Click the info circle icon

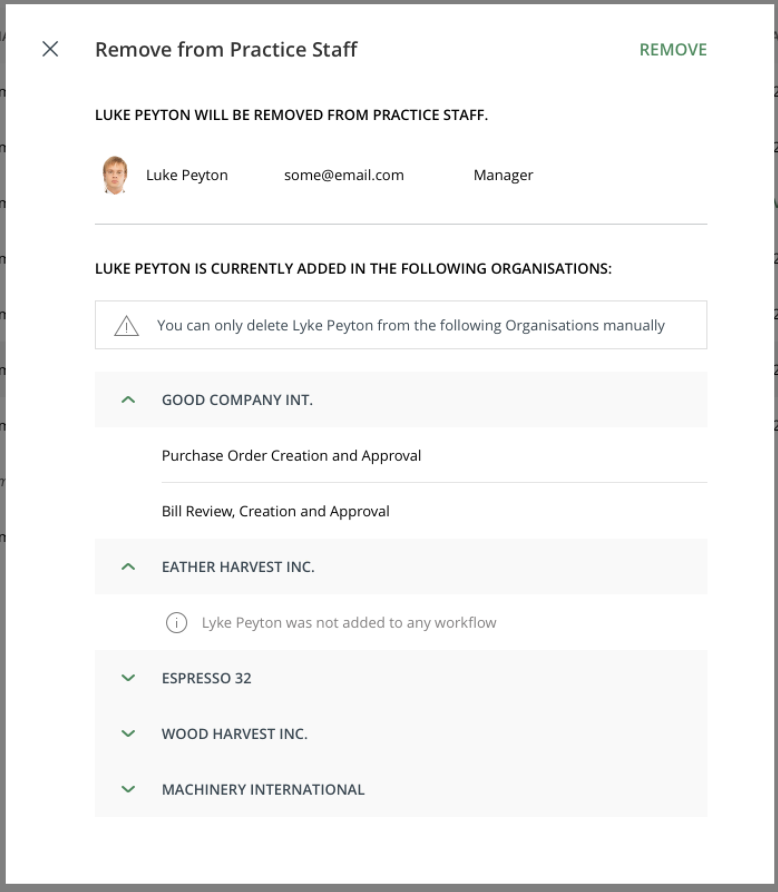176,623
